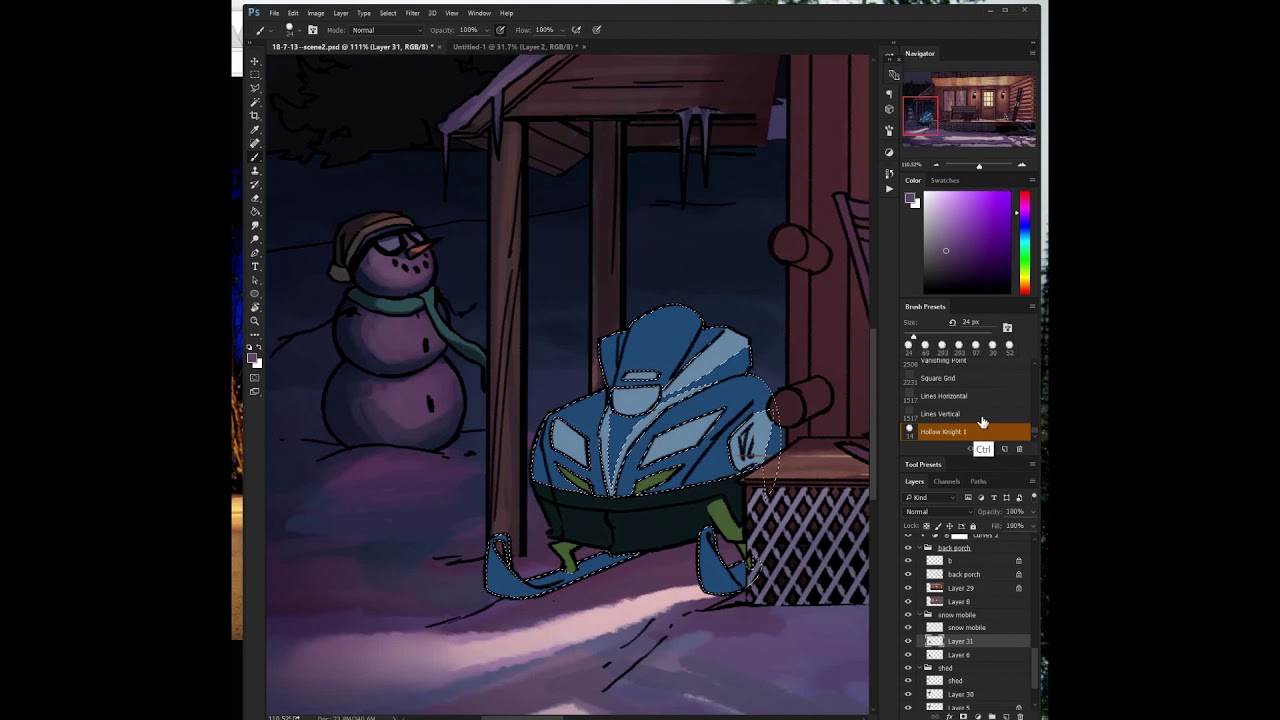Switch to the Channels tab
1280x720 pixels.
coord(947,481)
